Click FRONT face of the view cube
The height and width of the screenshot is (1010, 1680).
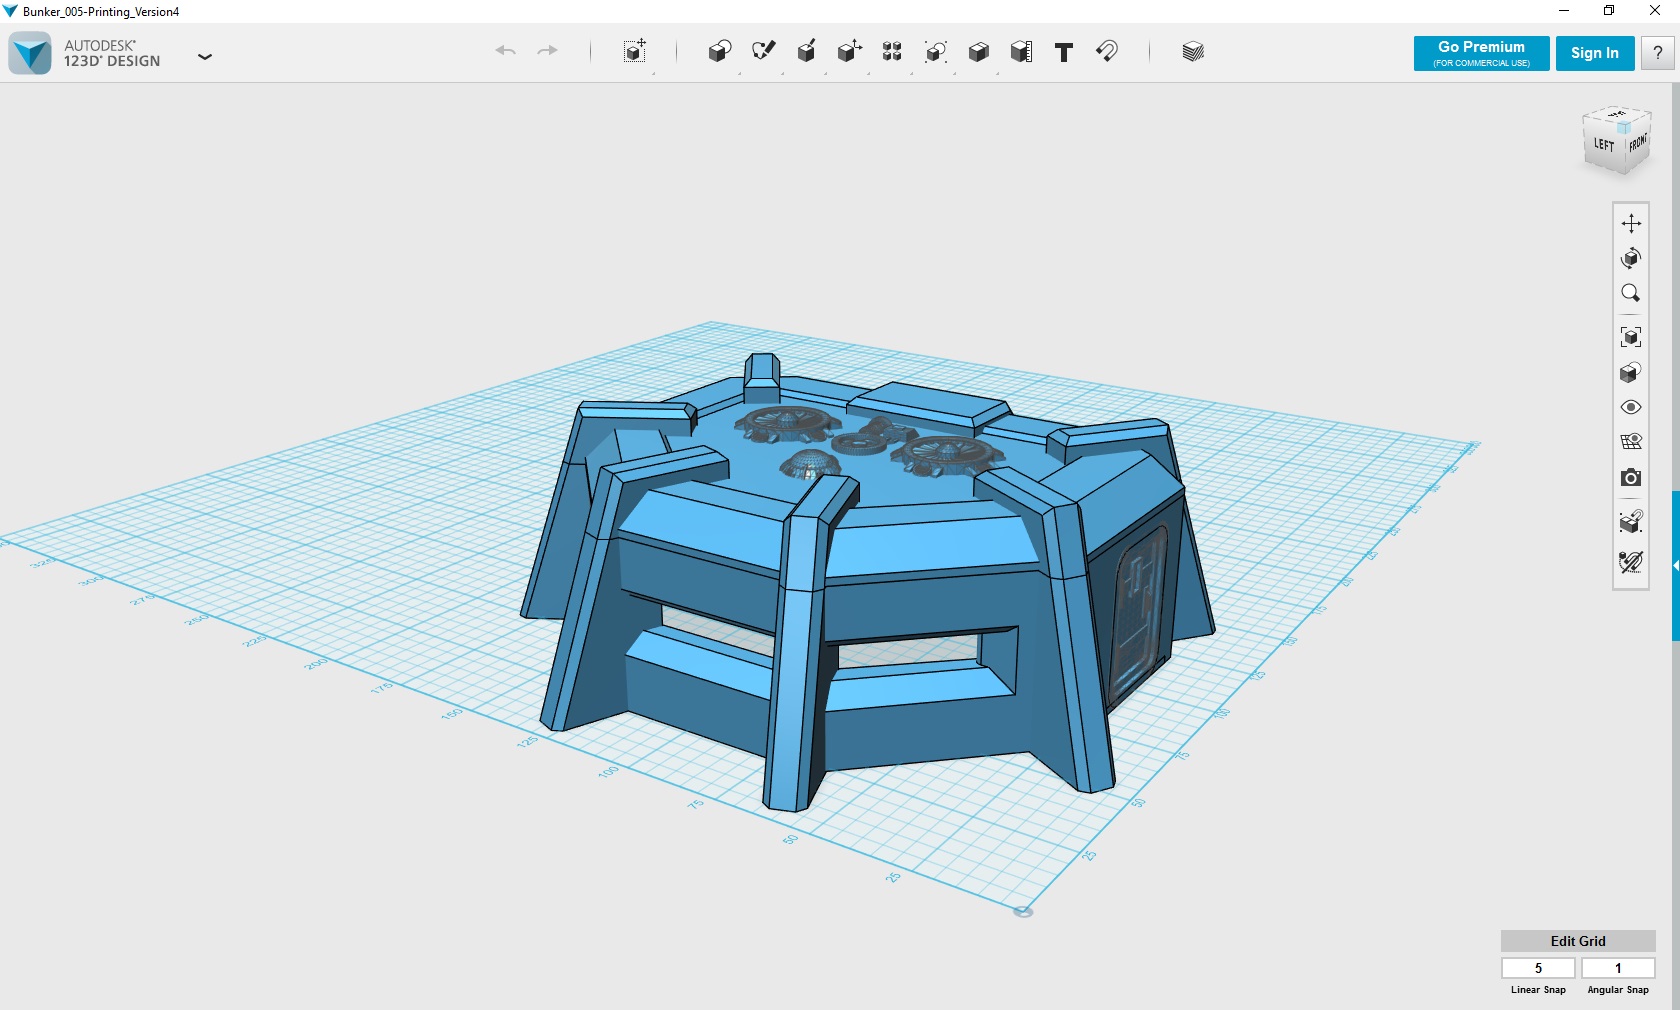[x=1637, y=144]
